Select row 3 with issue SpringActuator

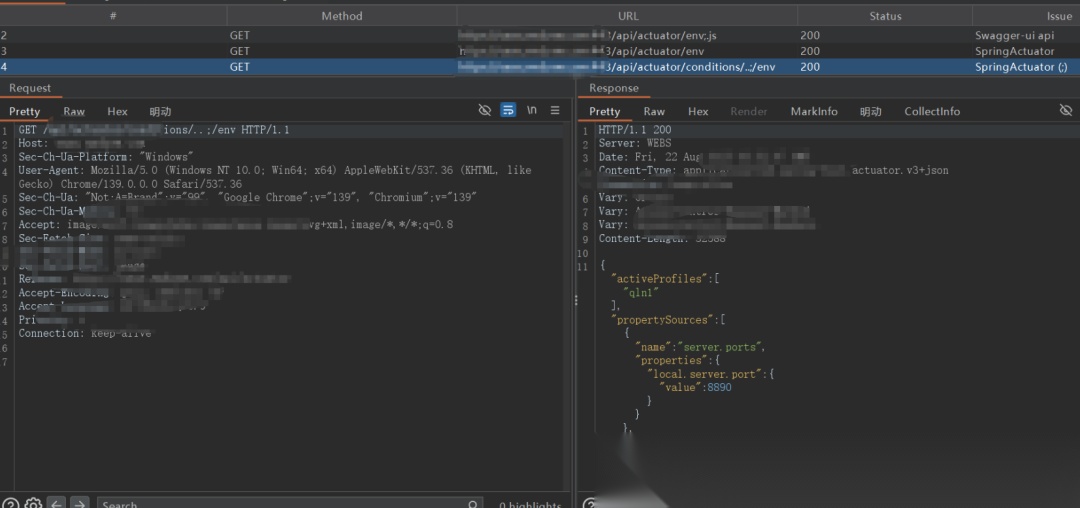[540, 51]
